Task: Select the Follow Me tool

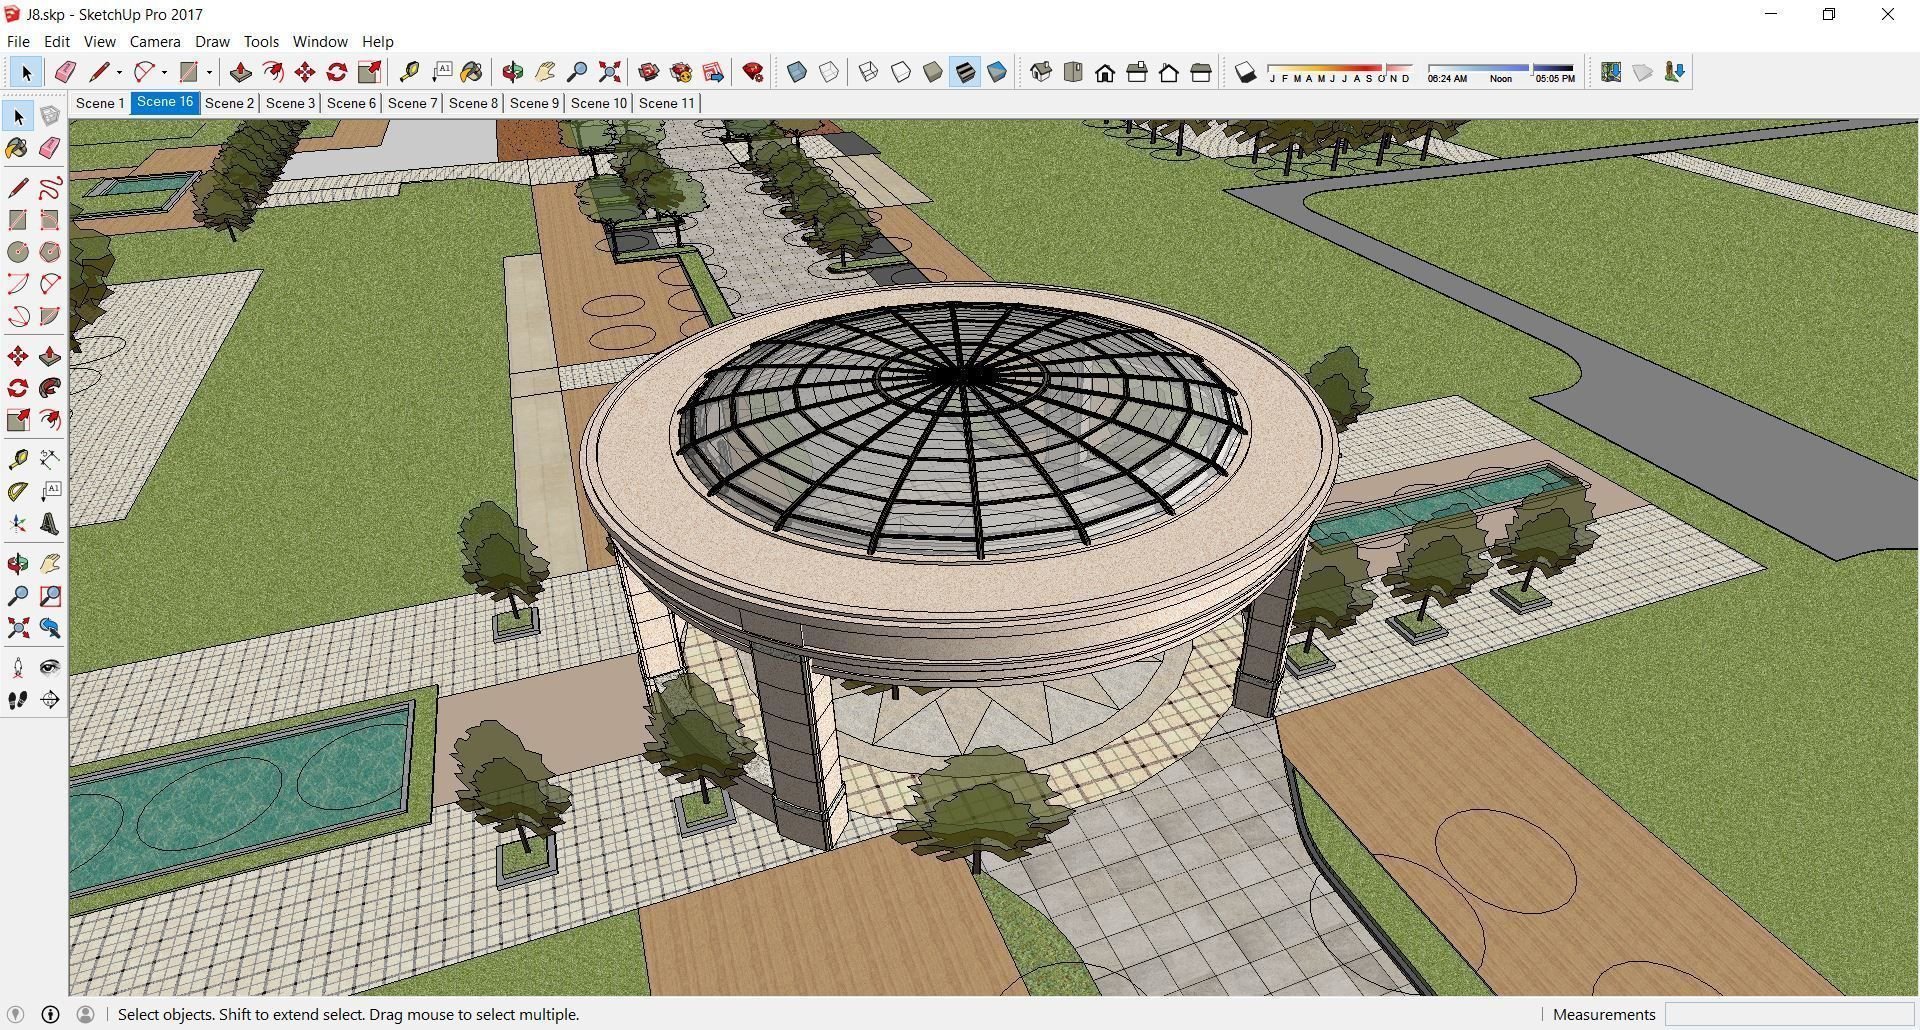Action: pyautogui.click(x=50, y=388)
